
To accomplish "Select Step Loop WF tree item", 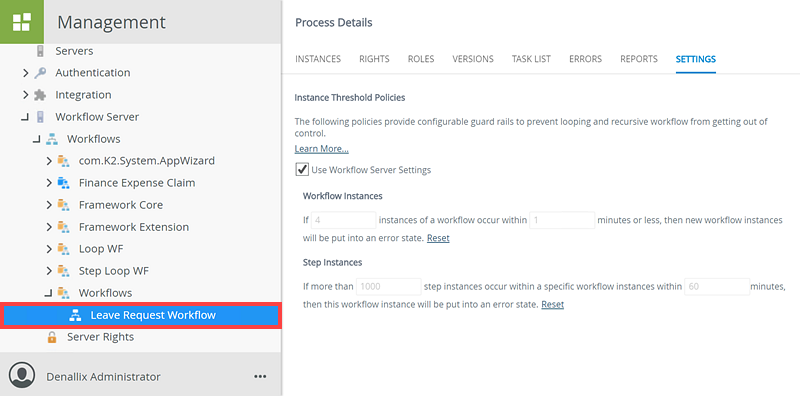I will click(113, 271).
